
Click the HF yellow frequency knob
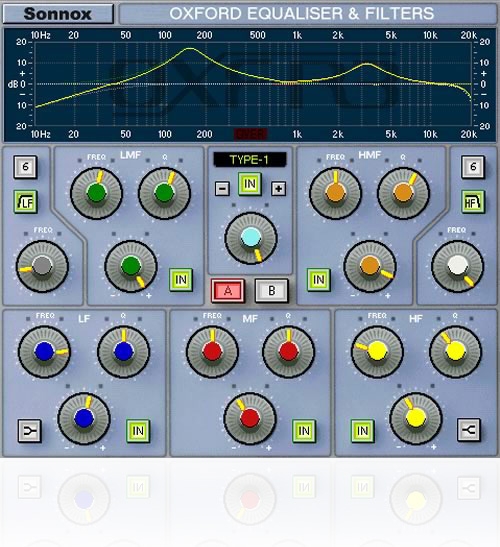tap(377, 352)
